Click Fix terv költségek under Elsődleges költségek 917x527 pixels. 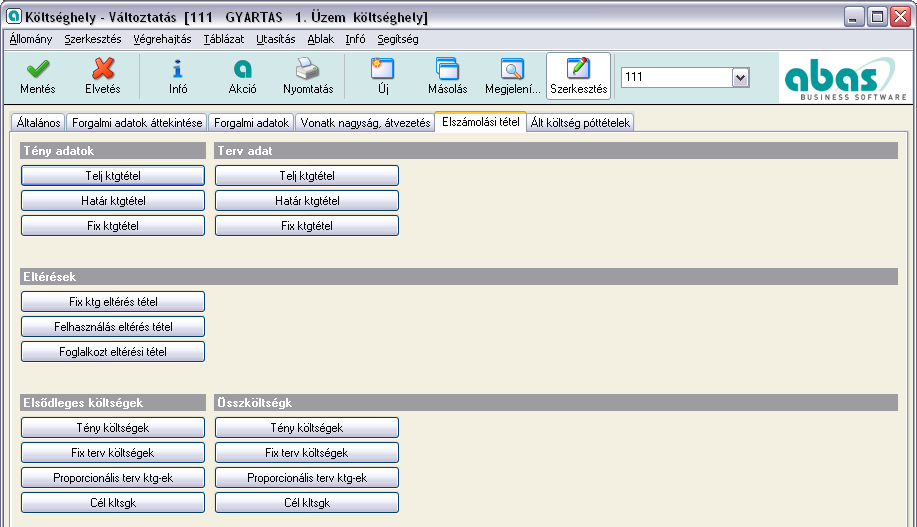(113, 453)
